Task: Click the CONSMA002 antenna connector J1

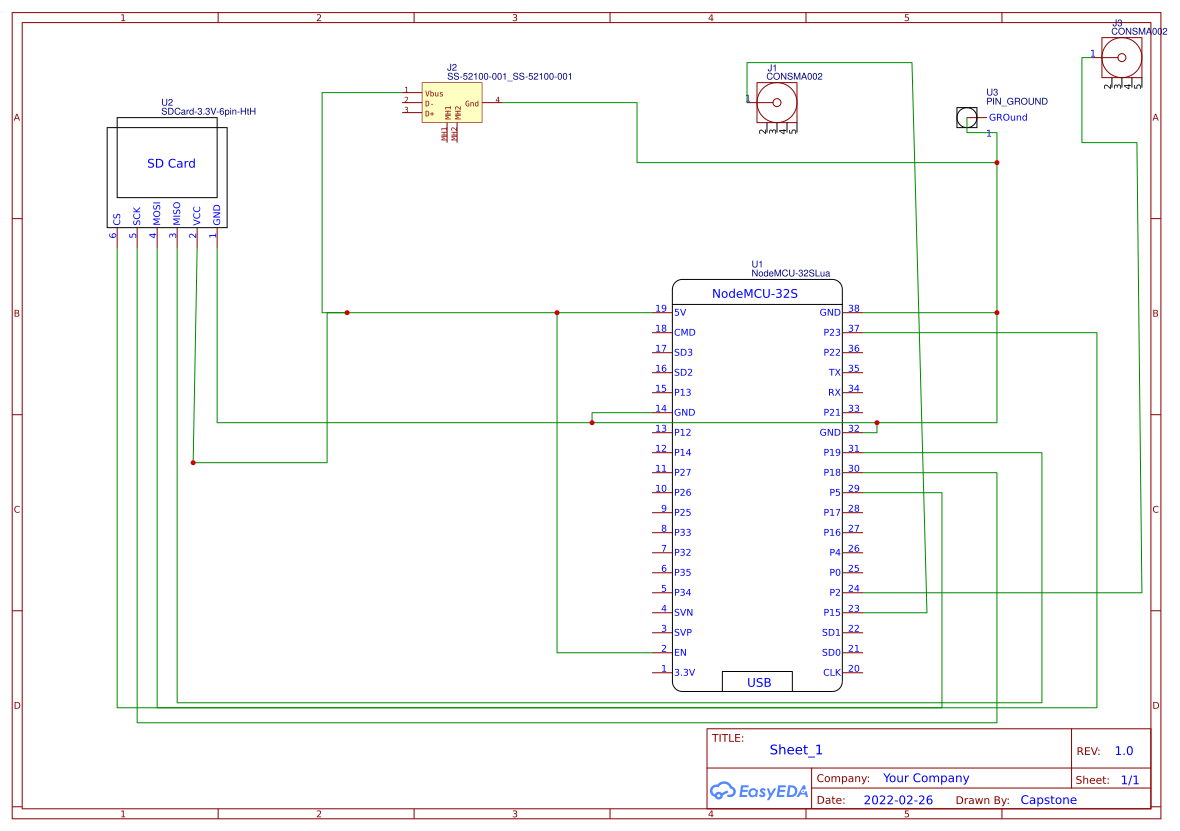Action: tap(776, 102)
